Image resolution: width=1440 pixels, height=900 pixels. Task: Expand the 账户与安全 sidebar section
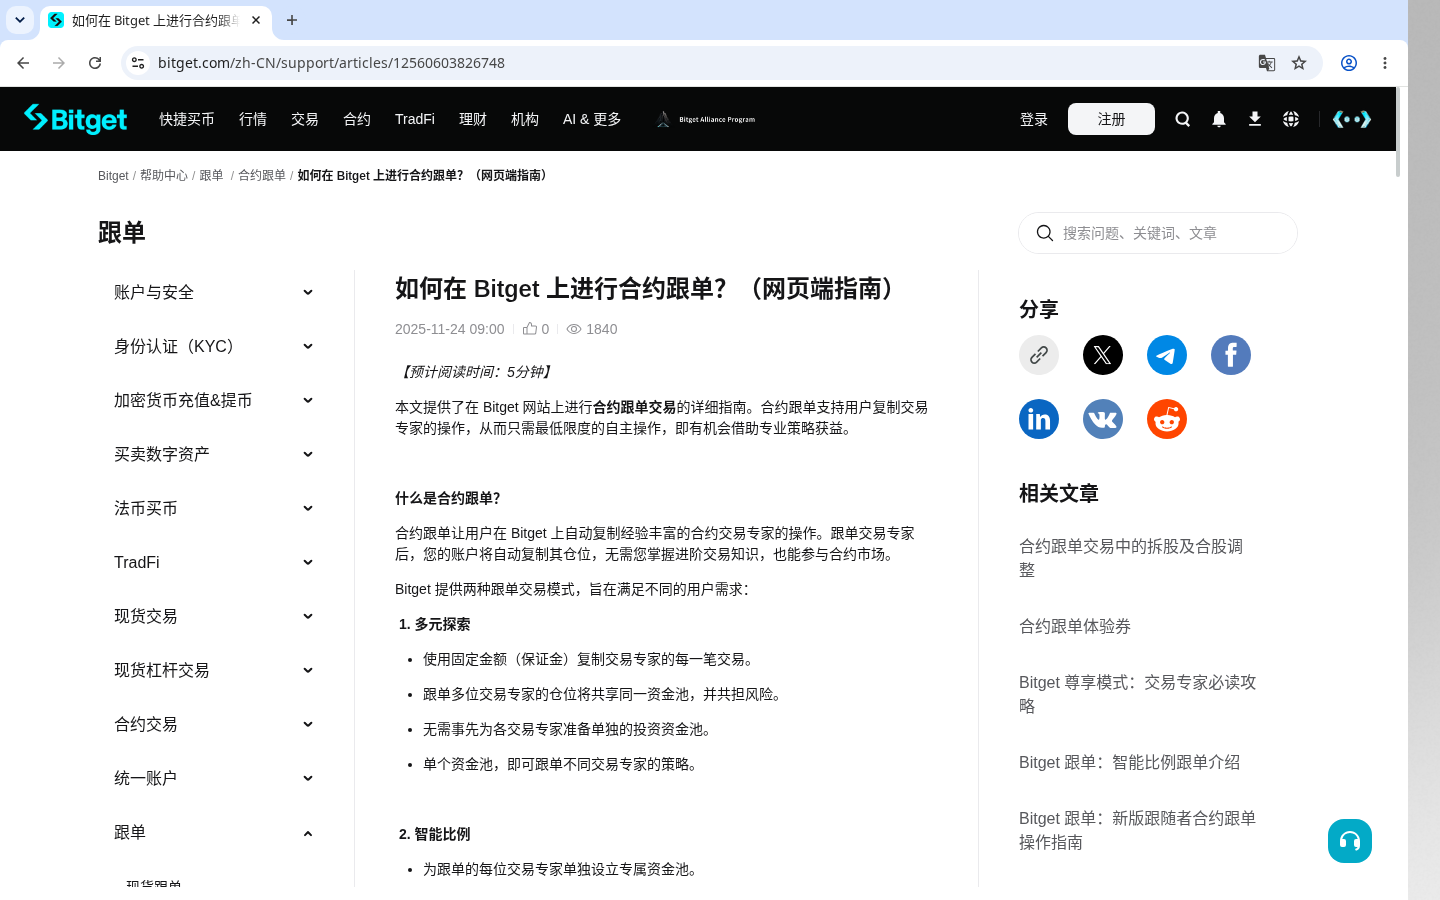click(x=214, y=292)
